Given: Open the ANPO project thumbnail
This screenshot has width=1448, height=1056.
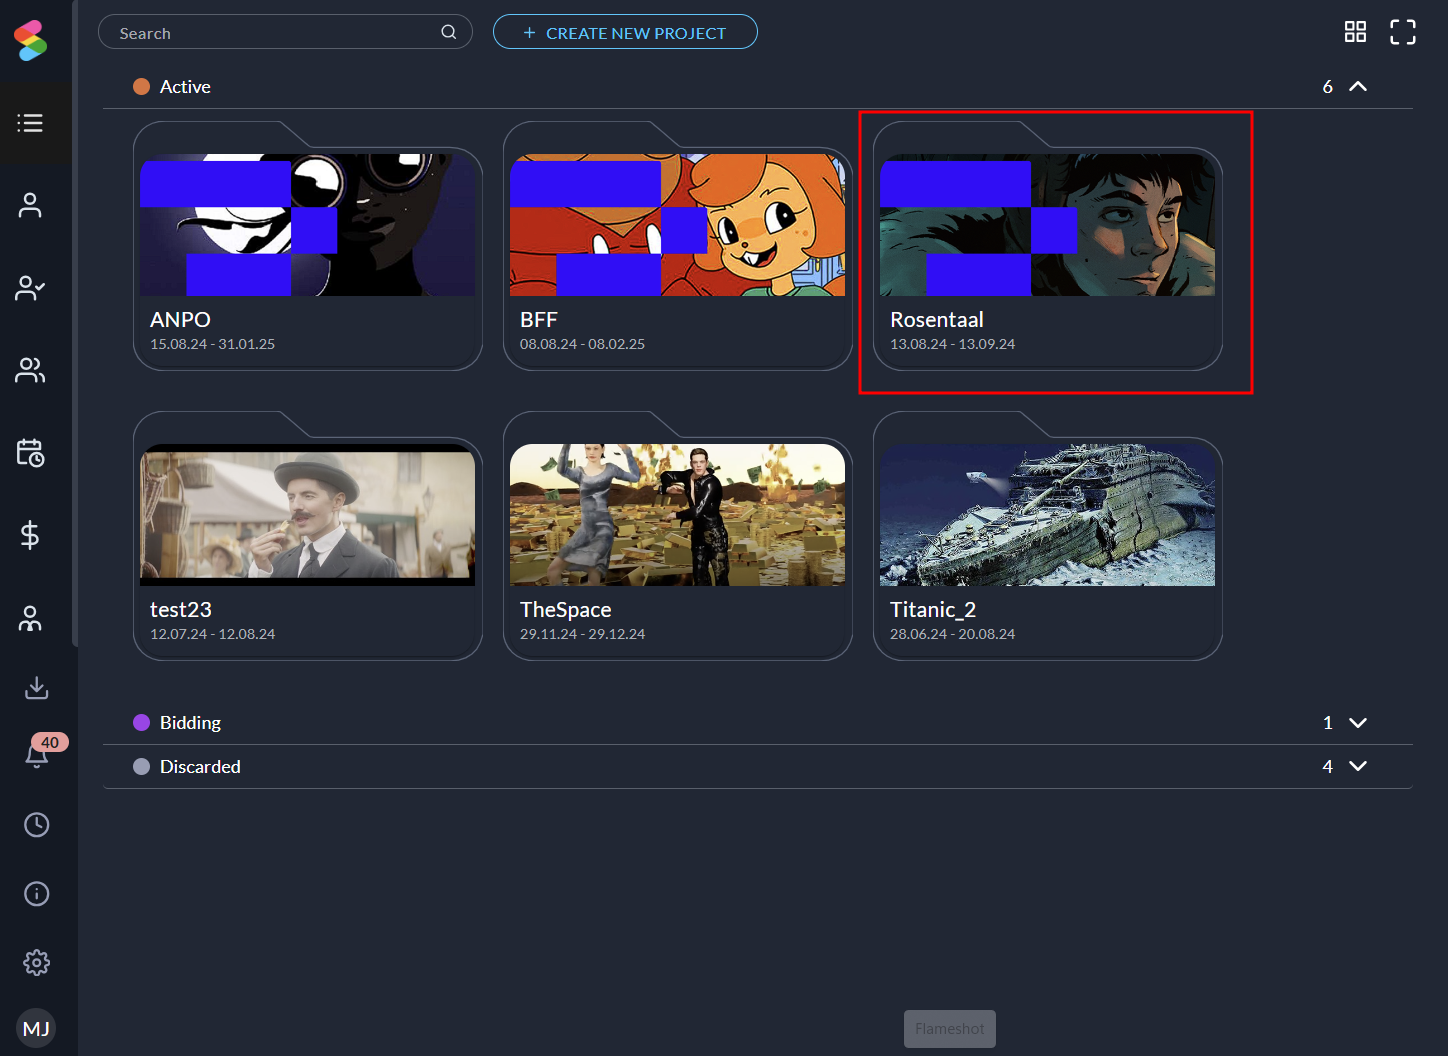Looking at the screenshot, I should coord(308,225).
